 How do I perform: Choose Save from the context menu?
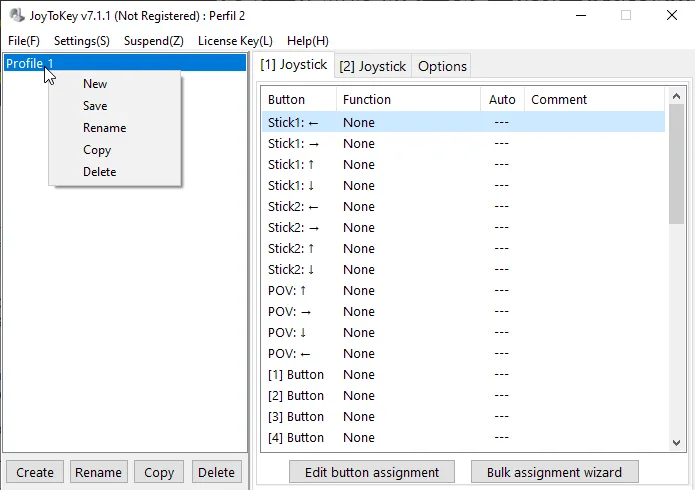[95, 106]
